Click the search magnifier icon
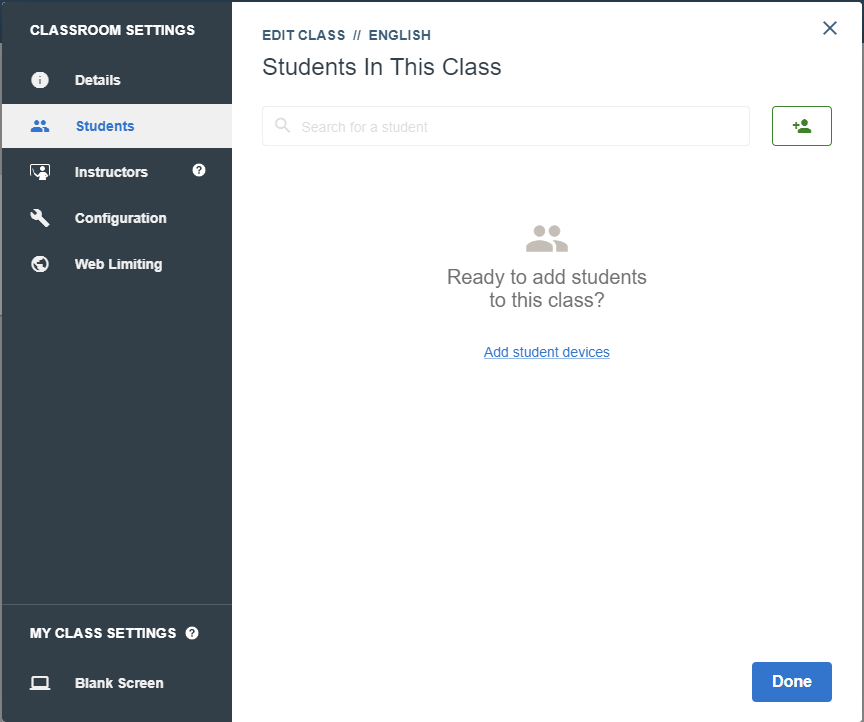 [283, 126]
